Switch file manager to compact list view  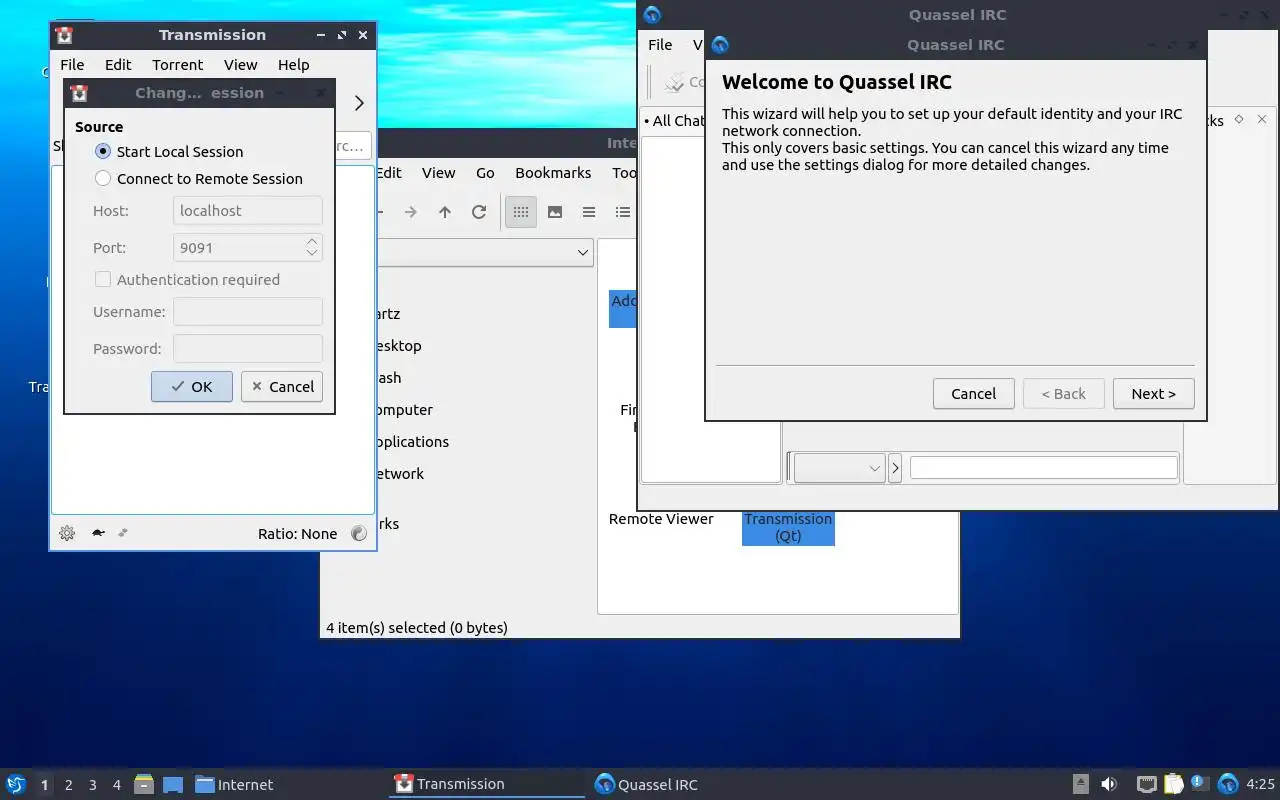tap(589, 212)
